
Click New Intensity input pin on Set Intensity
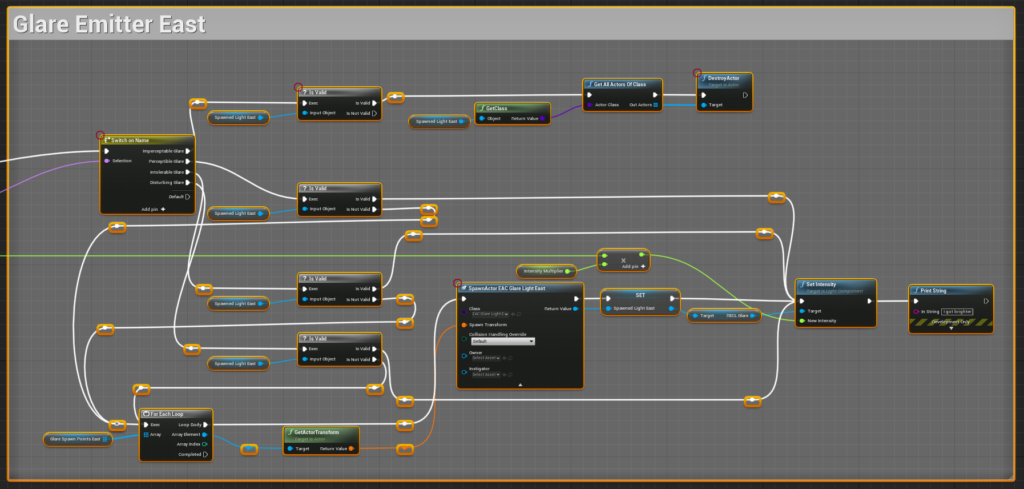pos(802,321)
